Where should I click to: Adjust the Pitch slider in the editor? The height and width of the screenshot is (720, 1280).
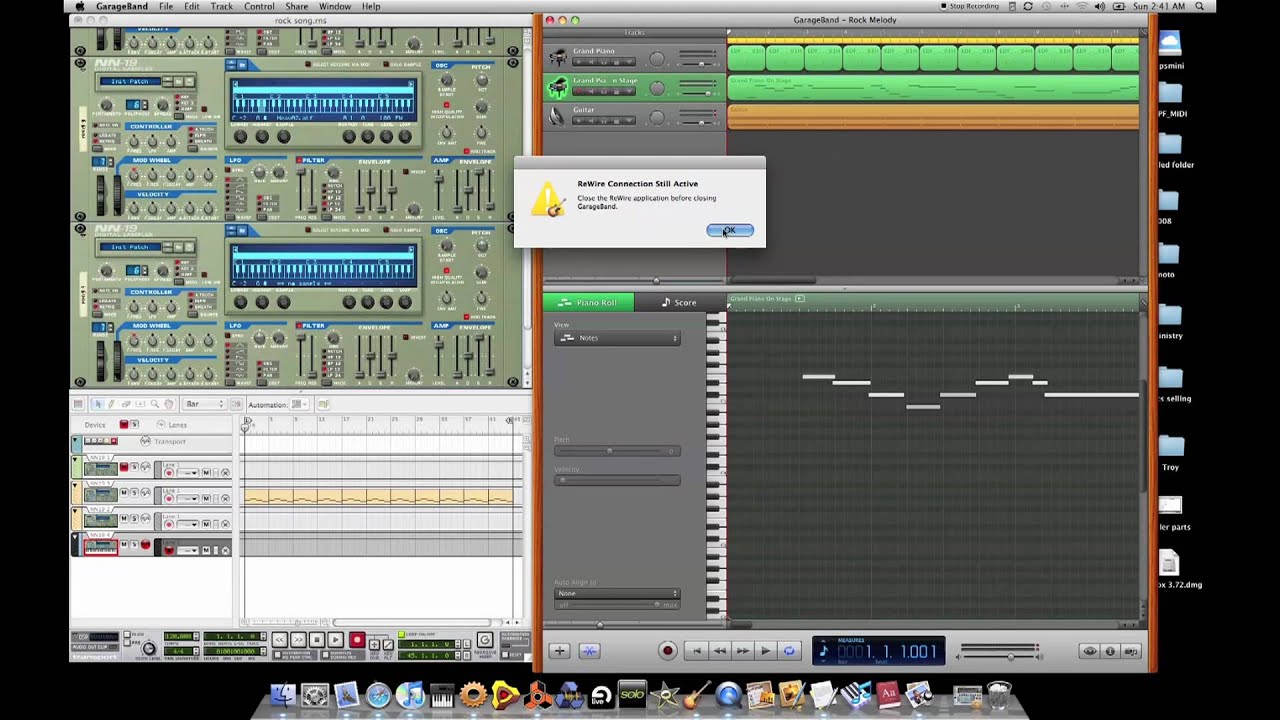tap(617, 451)
